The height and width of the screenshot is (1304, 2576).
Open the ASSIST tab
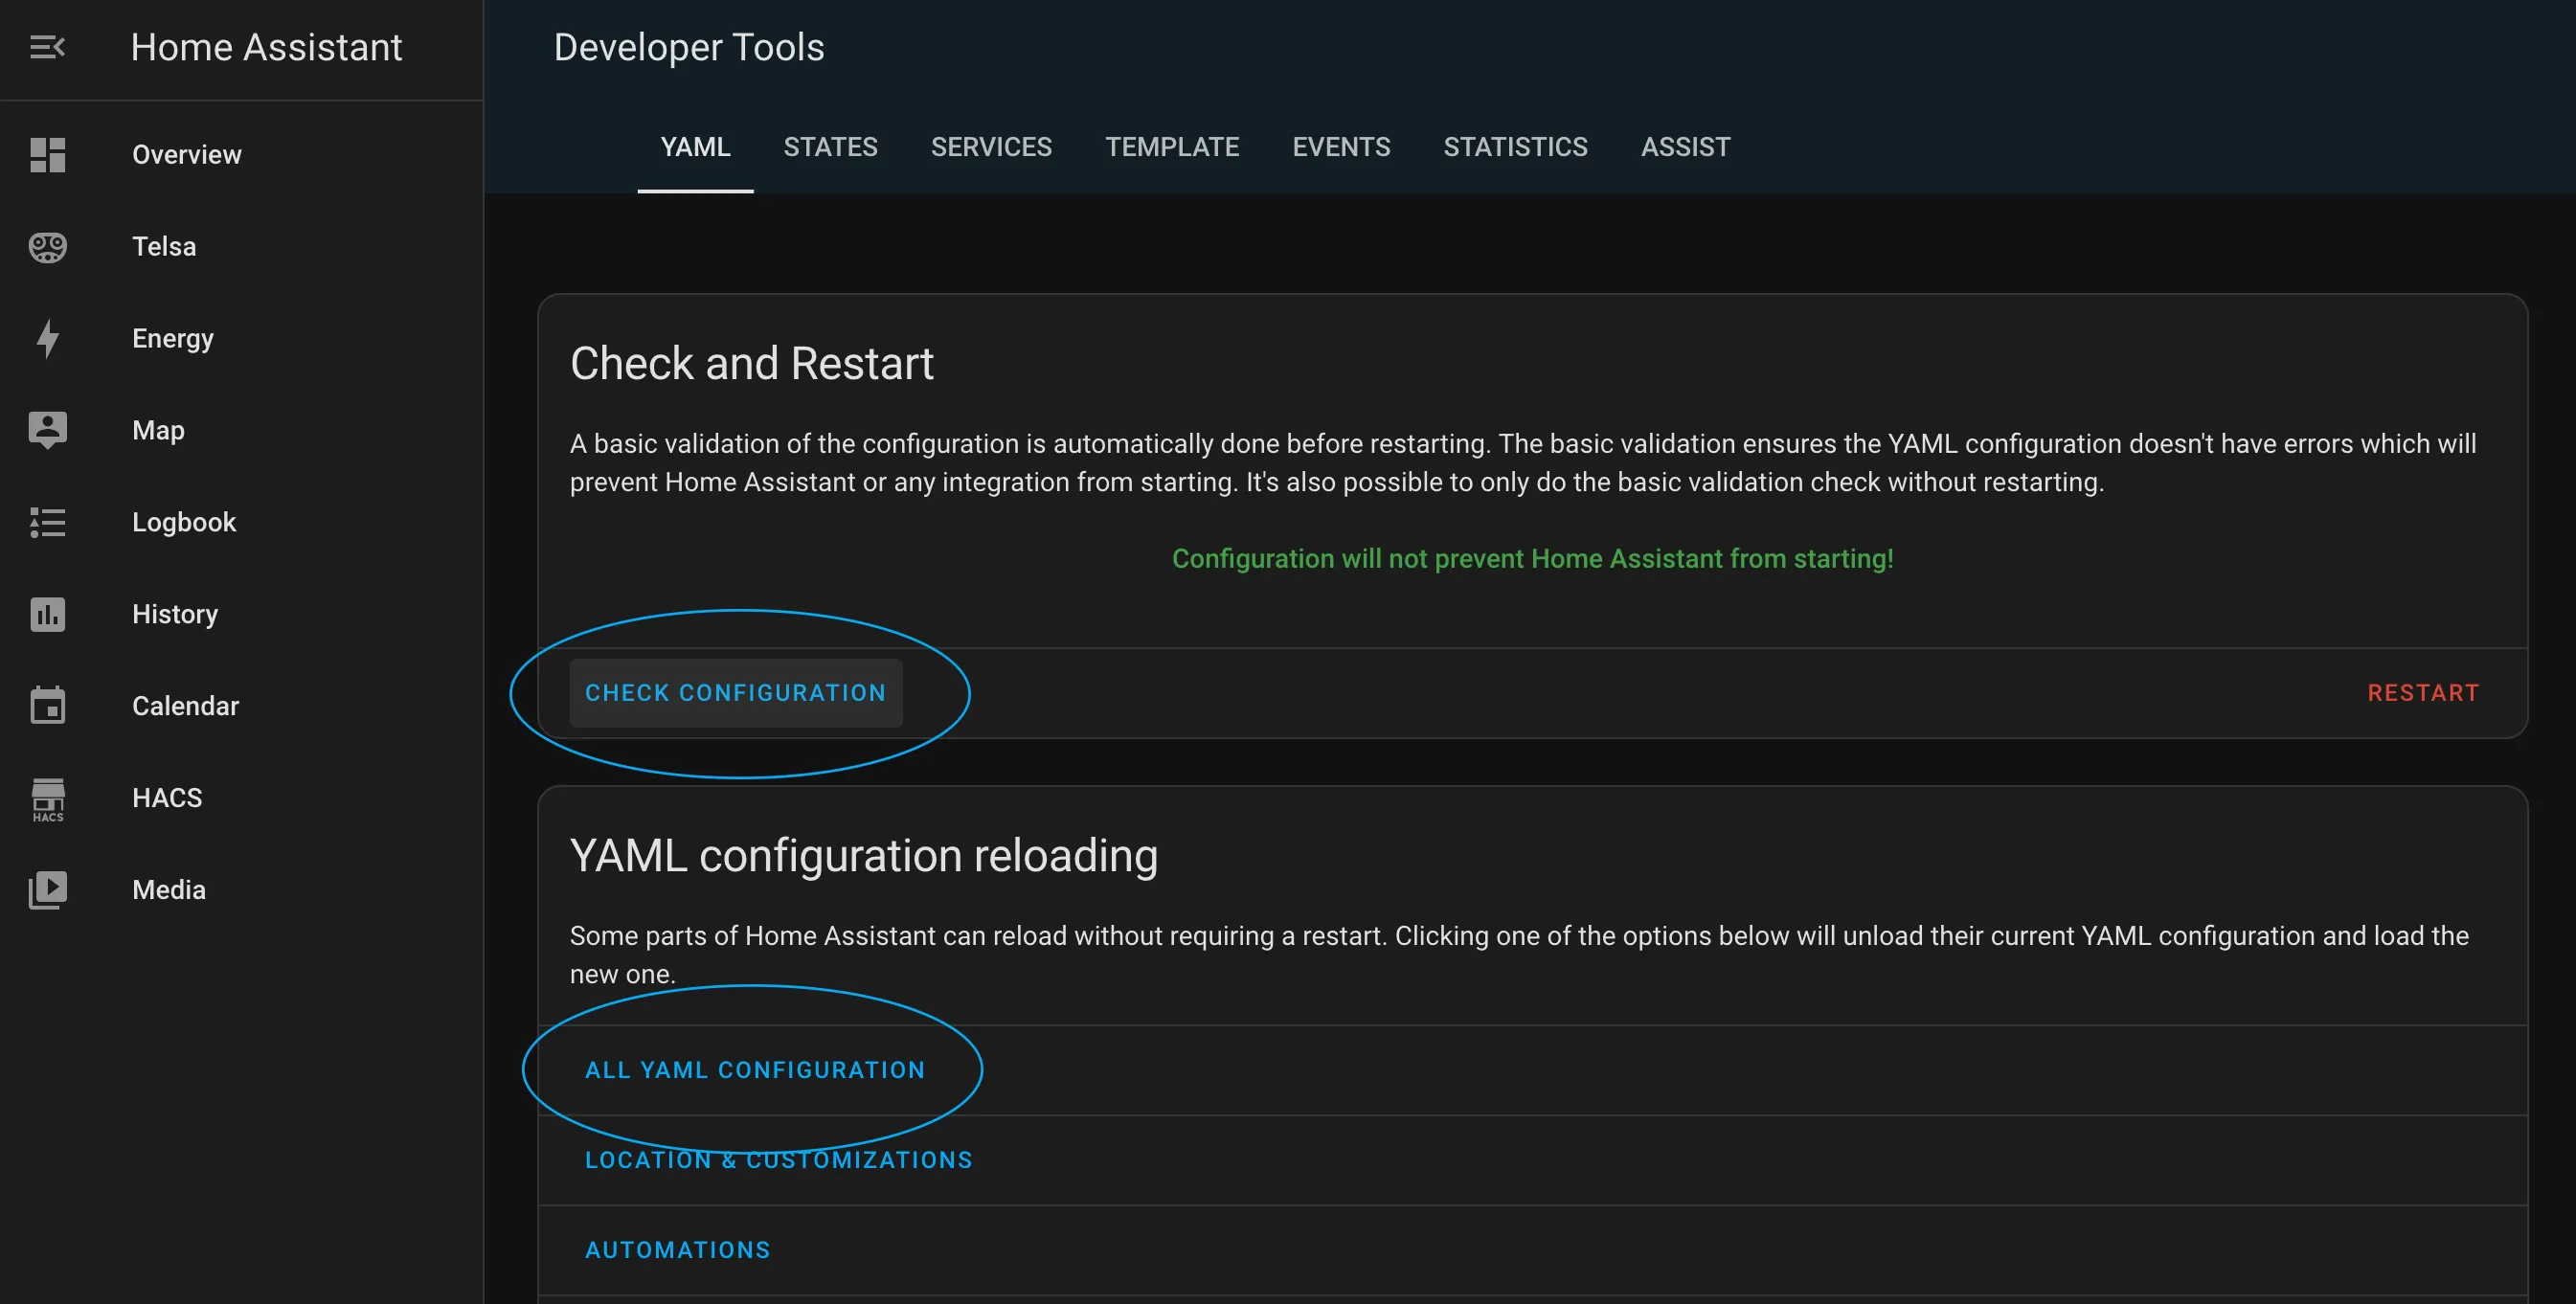(x=1684, y=147)
